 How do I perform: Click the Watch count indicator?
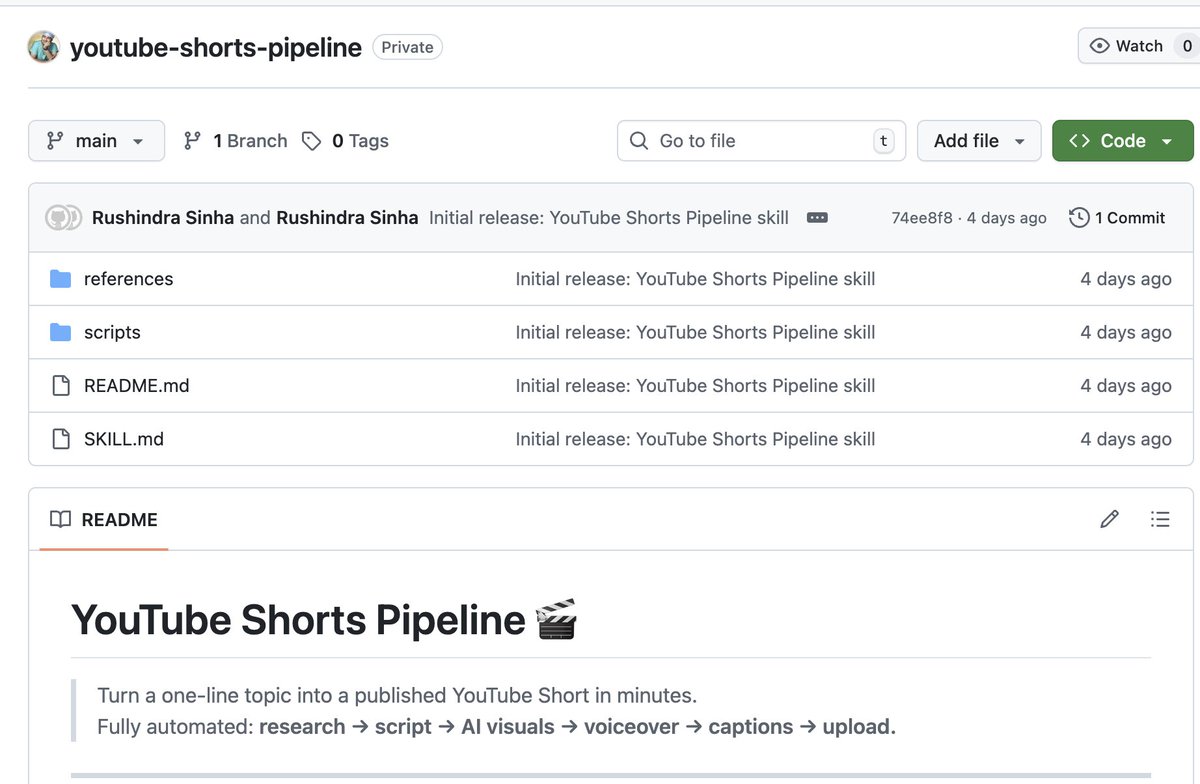1187,45
